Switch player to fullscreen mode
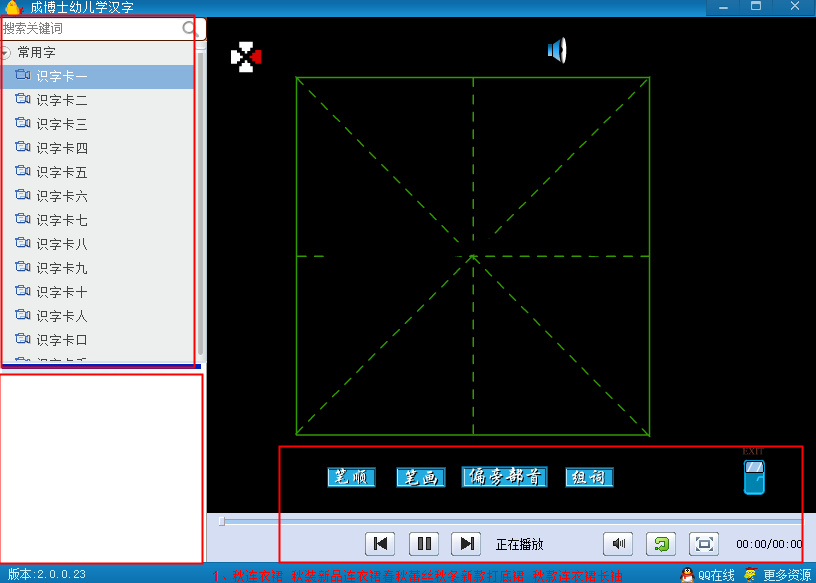The height and width of the screenshot is (583, 816). pos(704,544)
